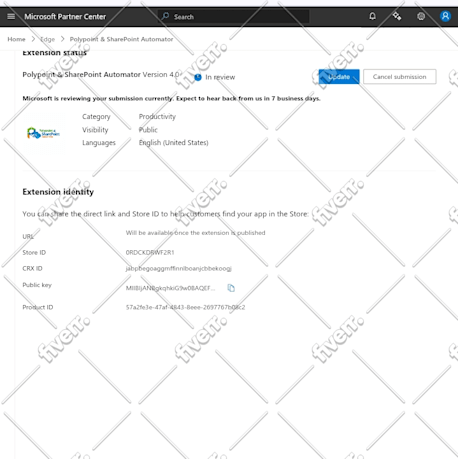
Task: Open the notifications bell
Action: [x=372, y=16]
